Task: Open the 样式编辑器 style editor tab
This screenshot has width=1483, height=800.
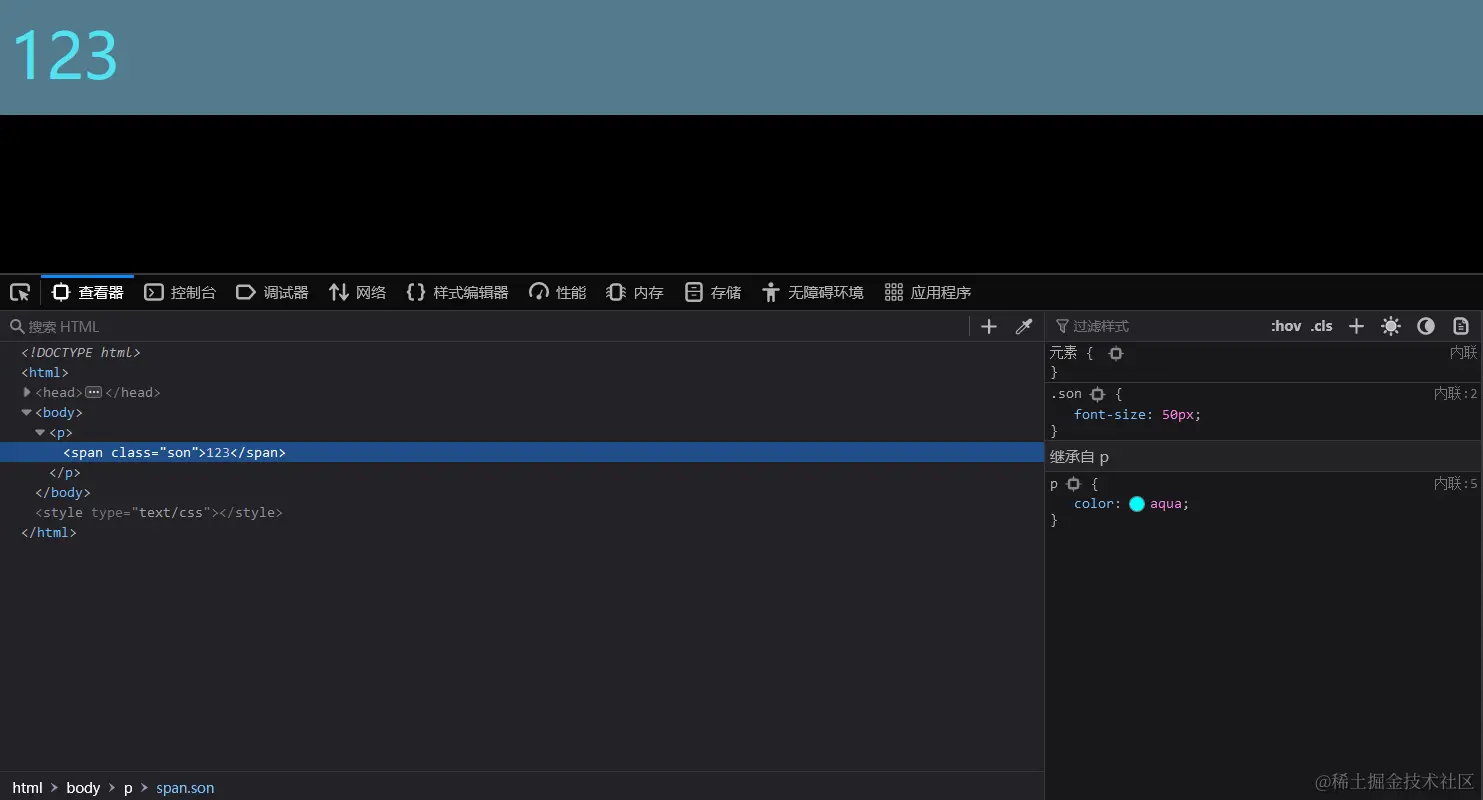Action: (x=457, y=293)
